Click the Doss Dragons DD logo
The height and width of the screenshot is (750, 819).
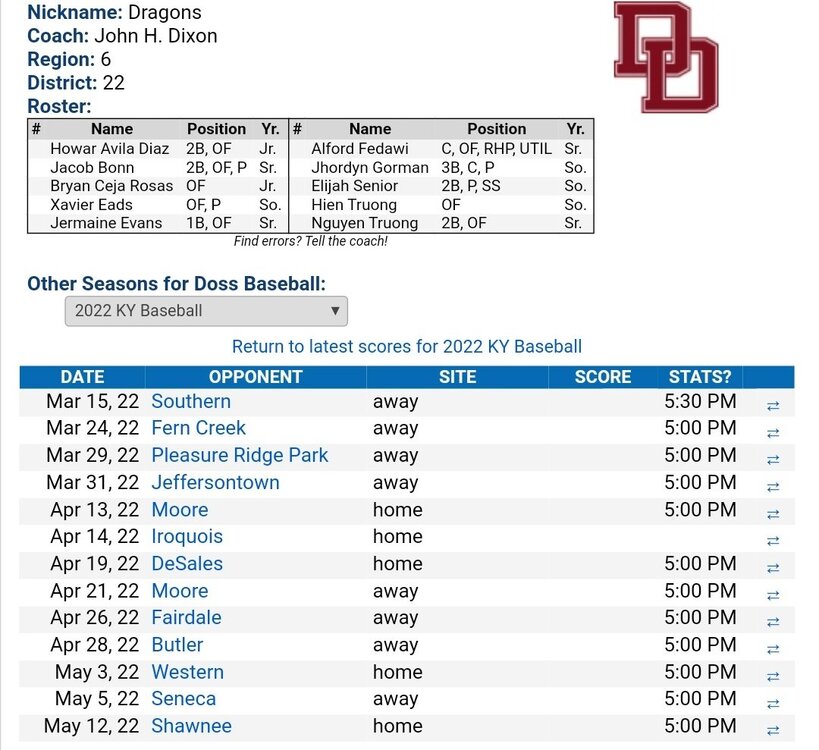click(x=666, y=57)
